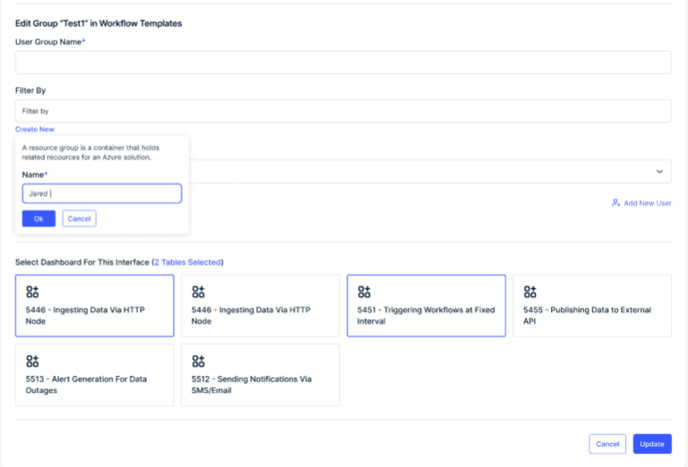Confirm the resource group name with Ok

[39, 219]
